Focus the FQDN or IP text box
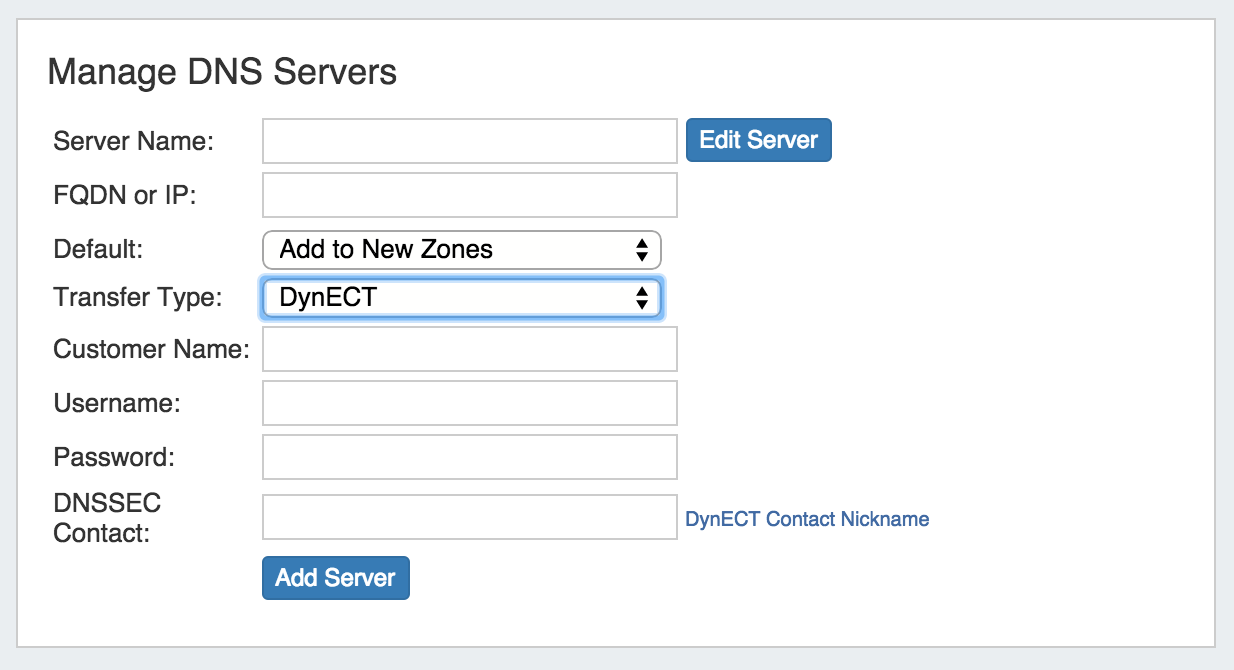 click(469, 195)
